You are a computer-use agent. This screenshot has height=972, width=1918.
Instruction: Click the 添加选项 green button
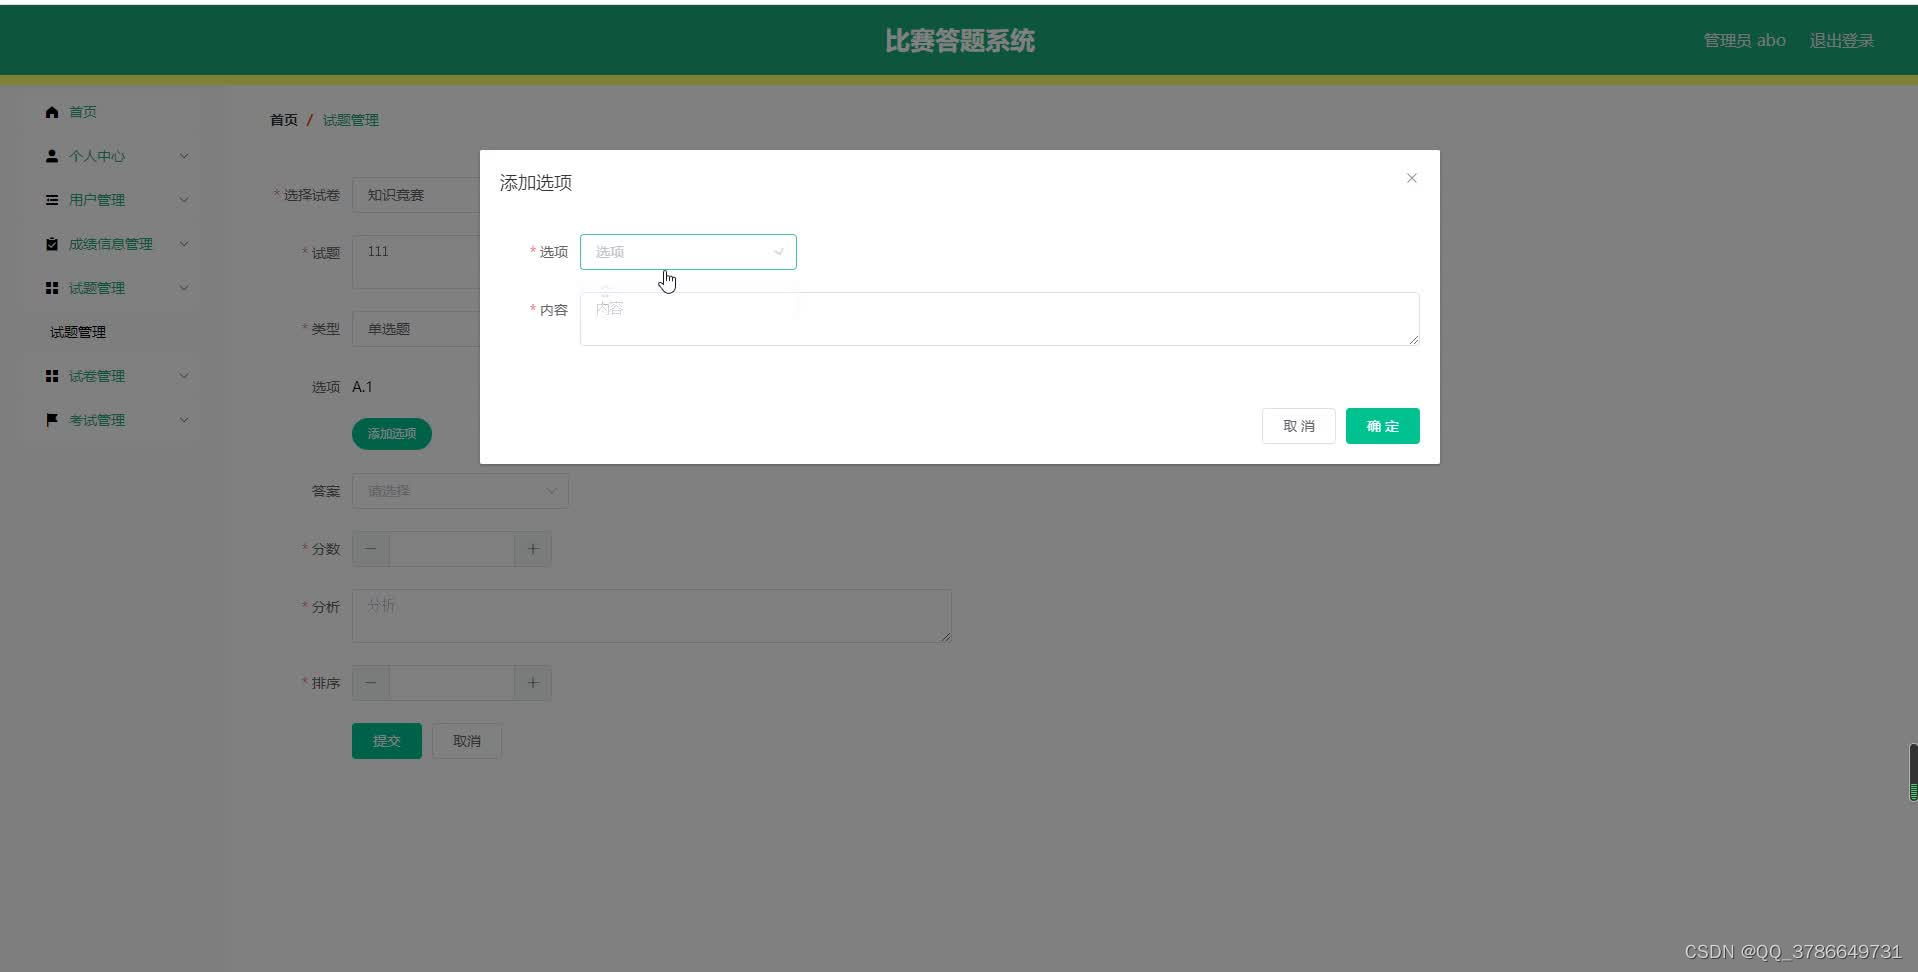392,434
